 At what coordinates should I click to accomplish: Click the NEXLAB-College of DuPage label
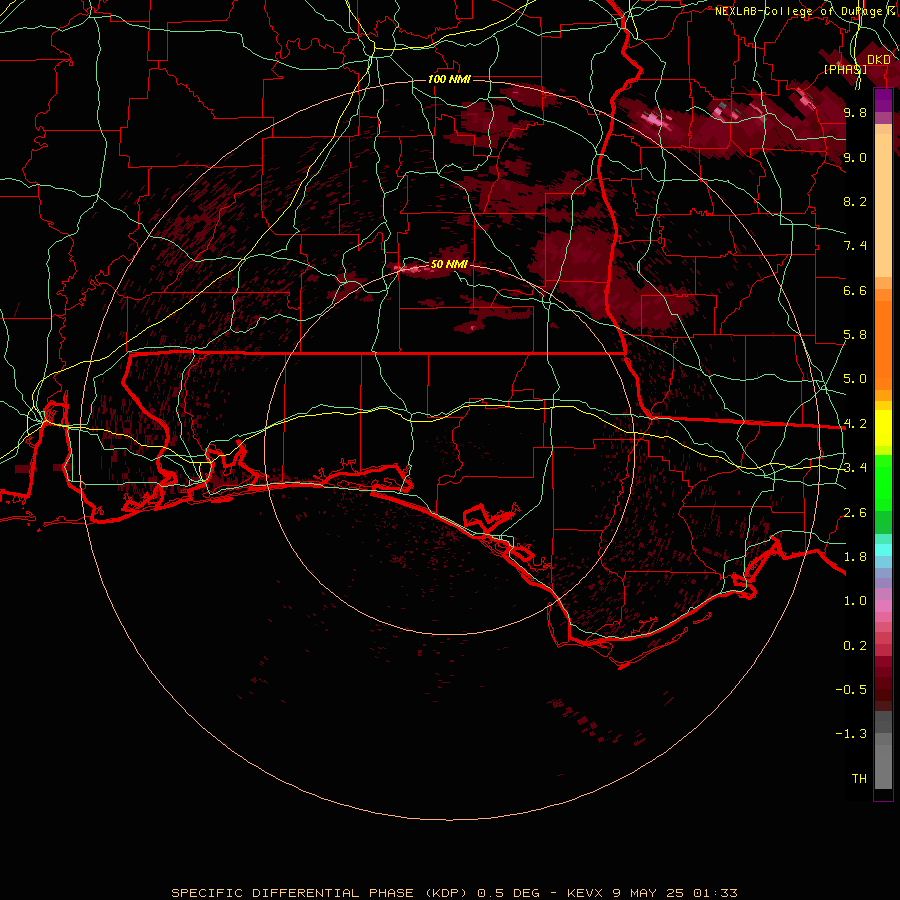click(798, 11)
